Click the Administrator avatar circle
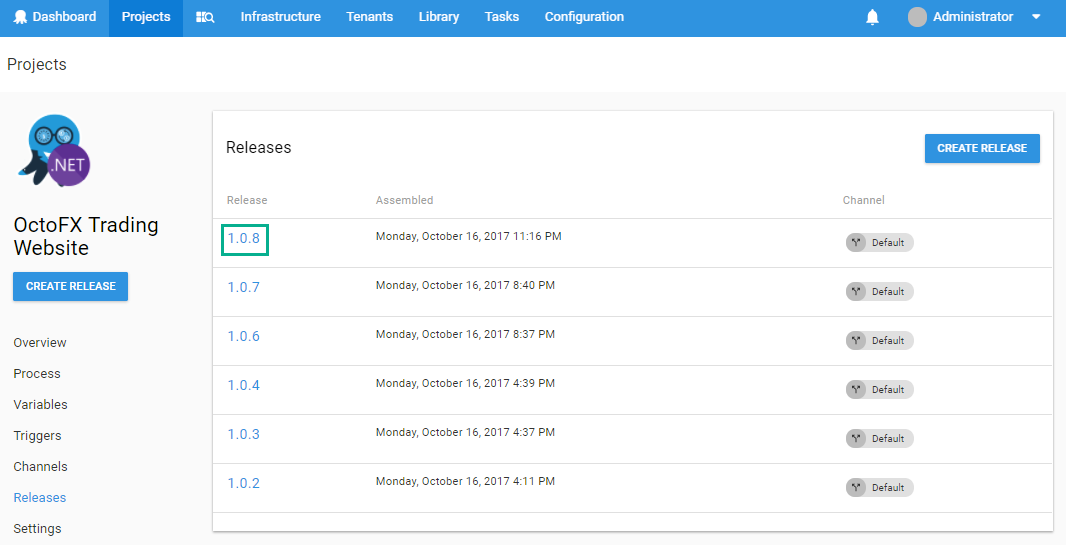The image size is (1066, 545). coord(917,17)
